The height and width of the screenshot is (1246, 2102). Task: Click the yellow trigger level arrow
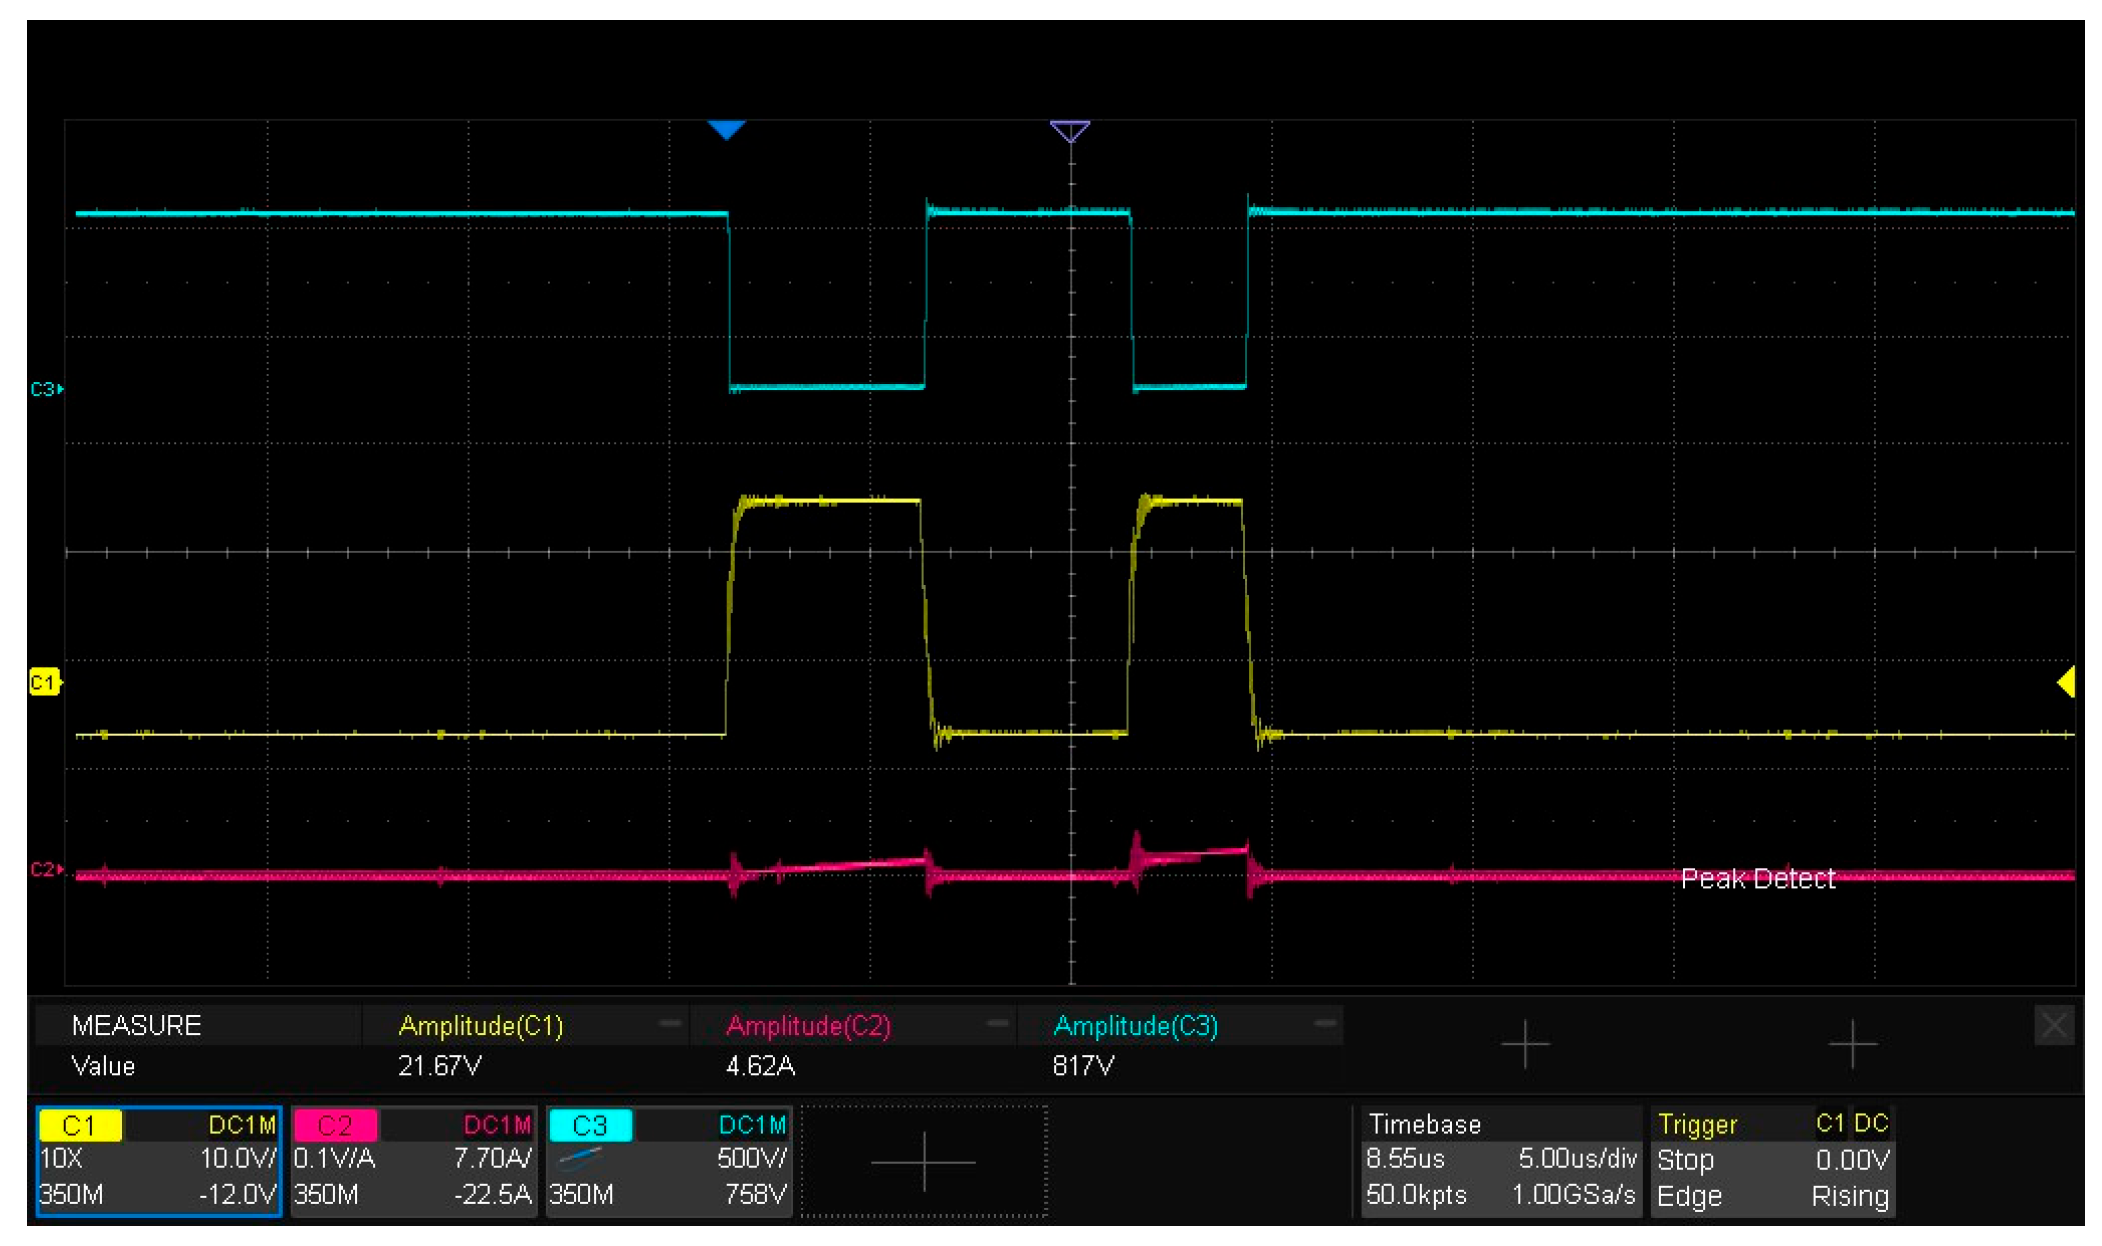click(2065, 682)
